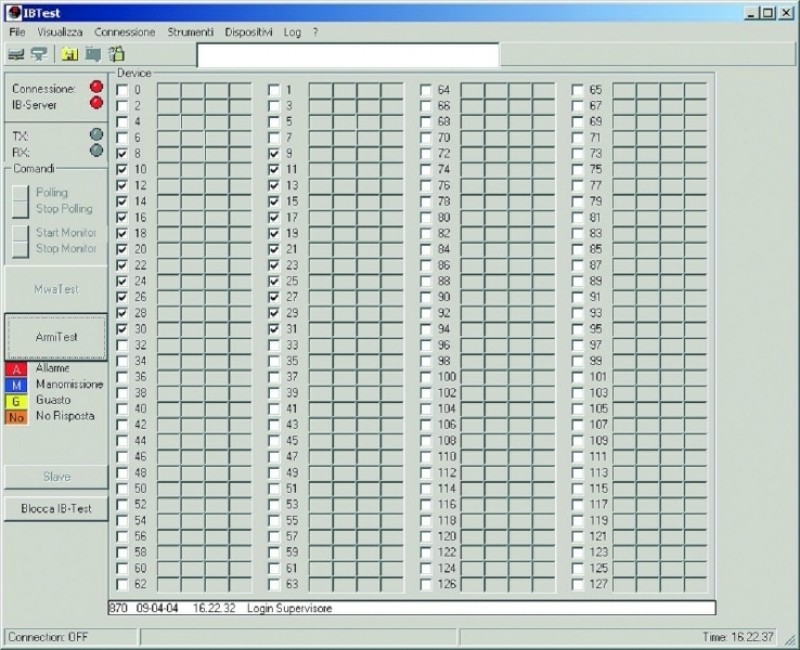Click the monitor/device toolbar icon

(x=93, y=55)
